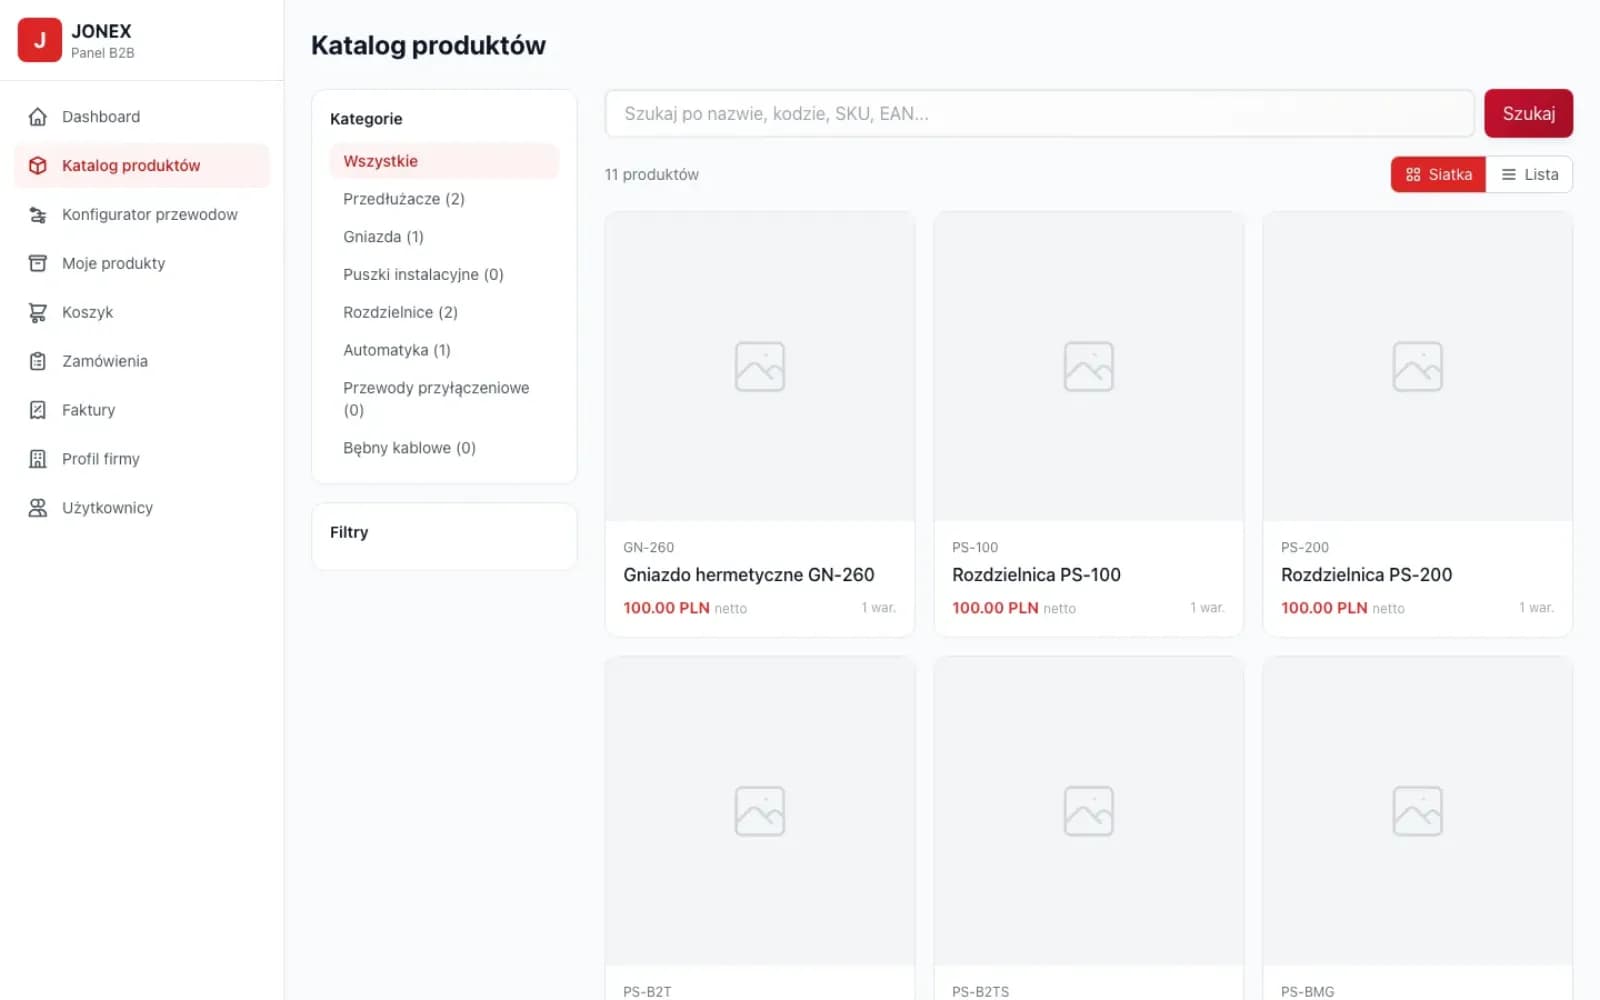Click the grid icon in Siatka button
Screen dimensions: 1600x1000
coord(1413,175)
